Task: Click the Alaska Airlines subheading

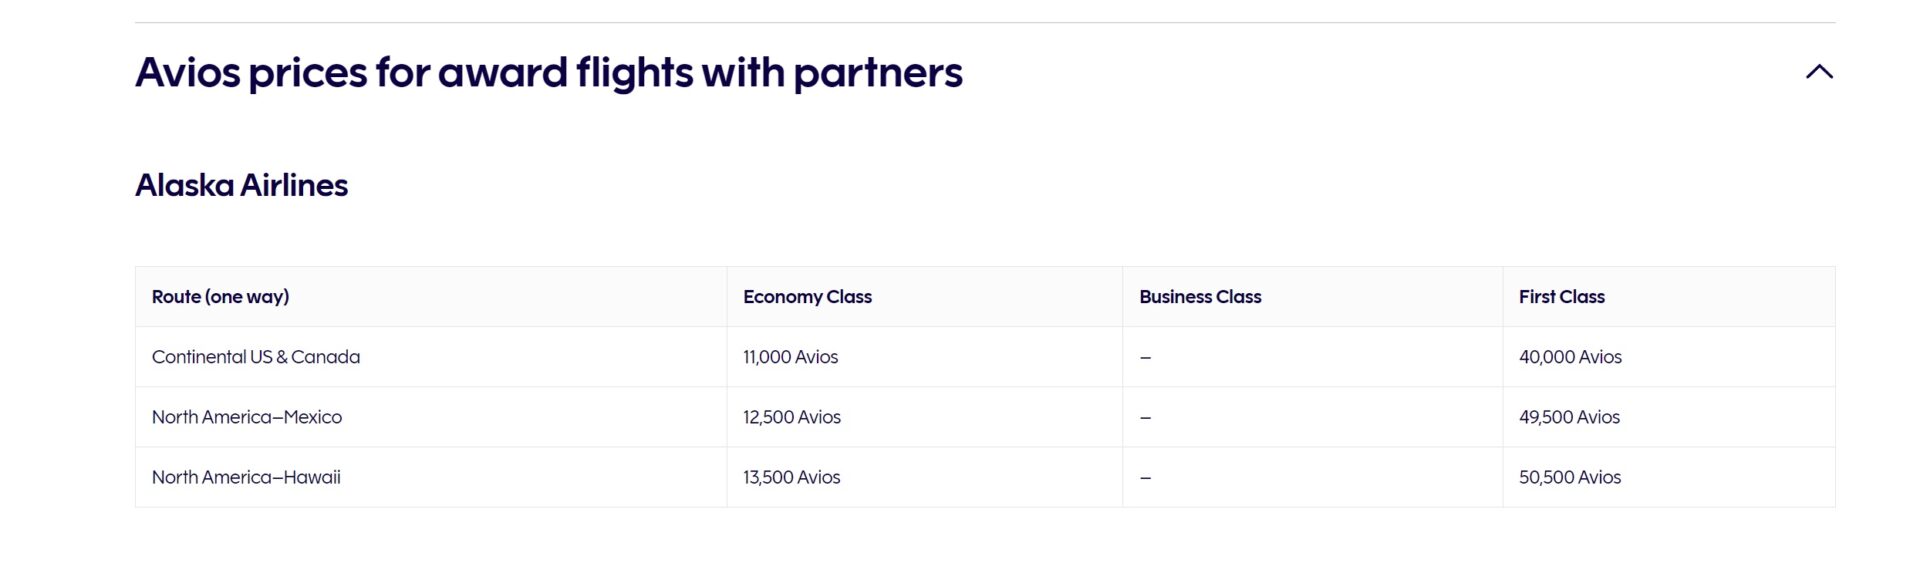Action: point(242,185)
